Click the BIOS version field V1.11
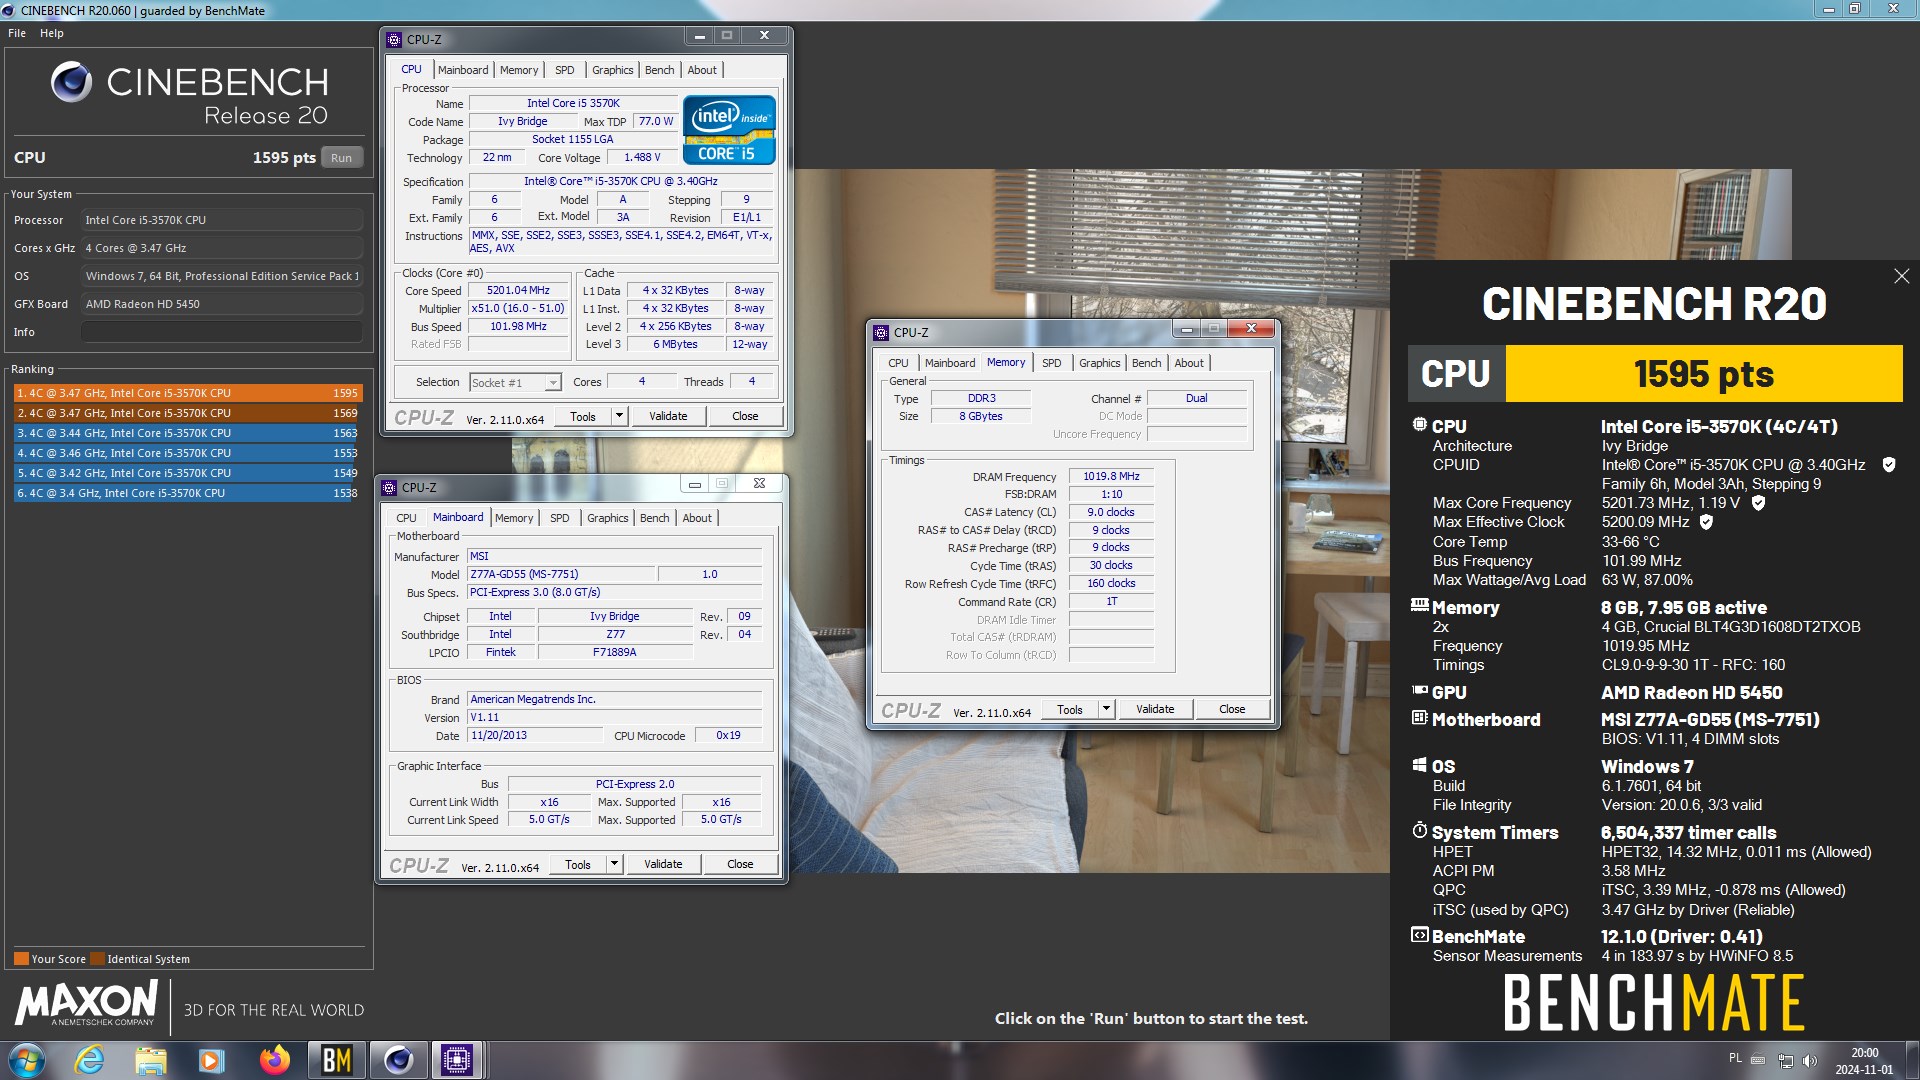1920x1080 pixels. [615, 717]
